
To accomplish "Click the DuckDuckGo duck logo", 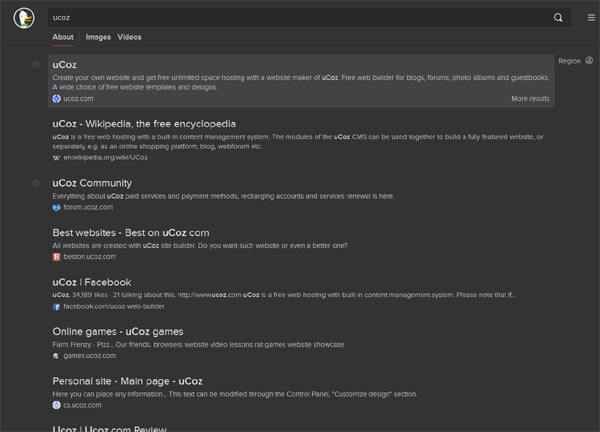I will pyautogui.click(x=24, y=18).
